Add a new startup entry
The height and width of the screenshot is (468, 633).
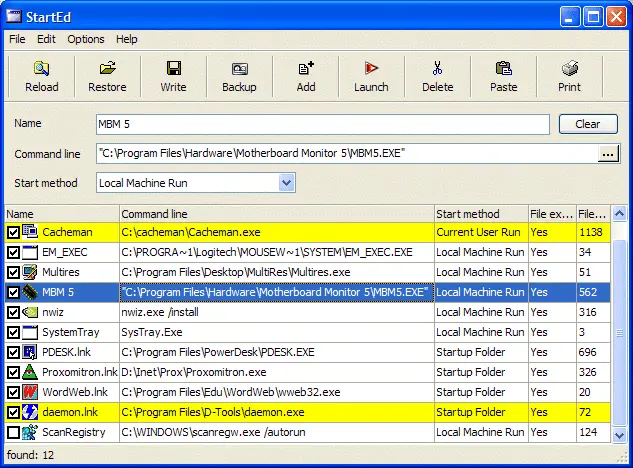click(306, 69)
